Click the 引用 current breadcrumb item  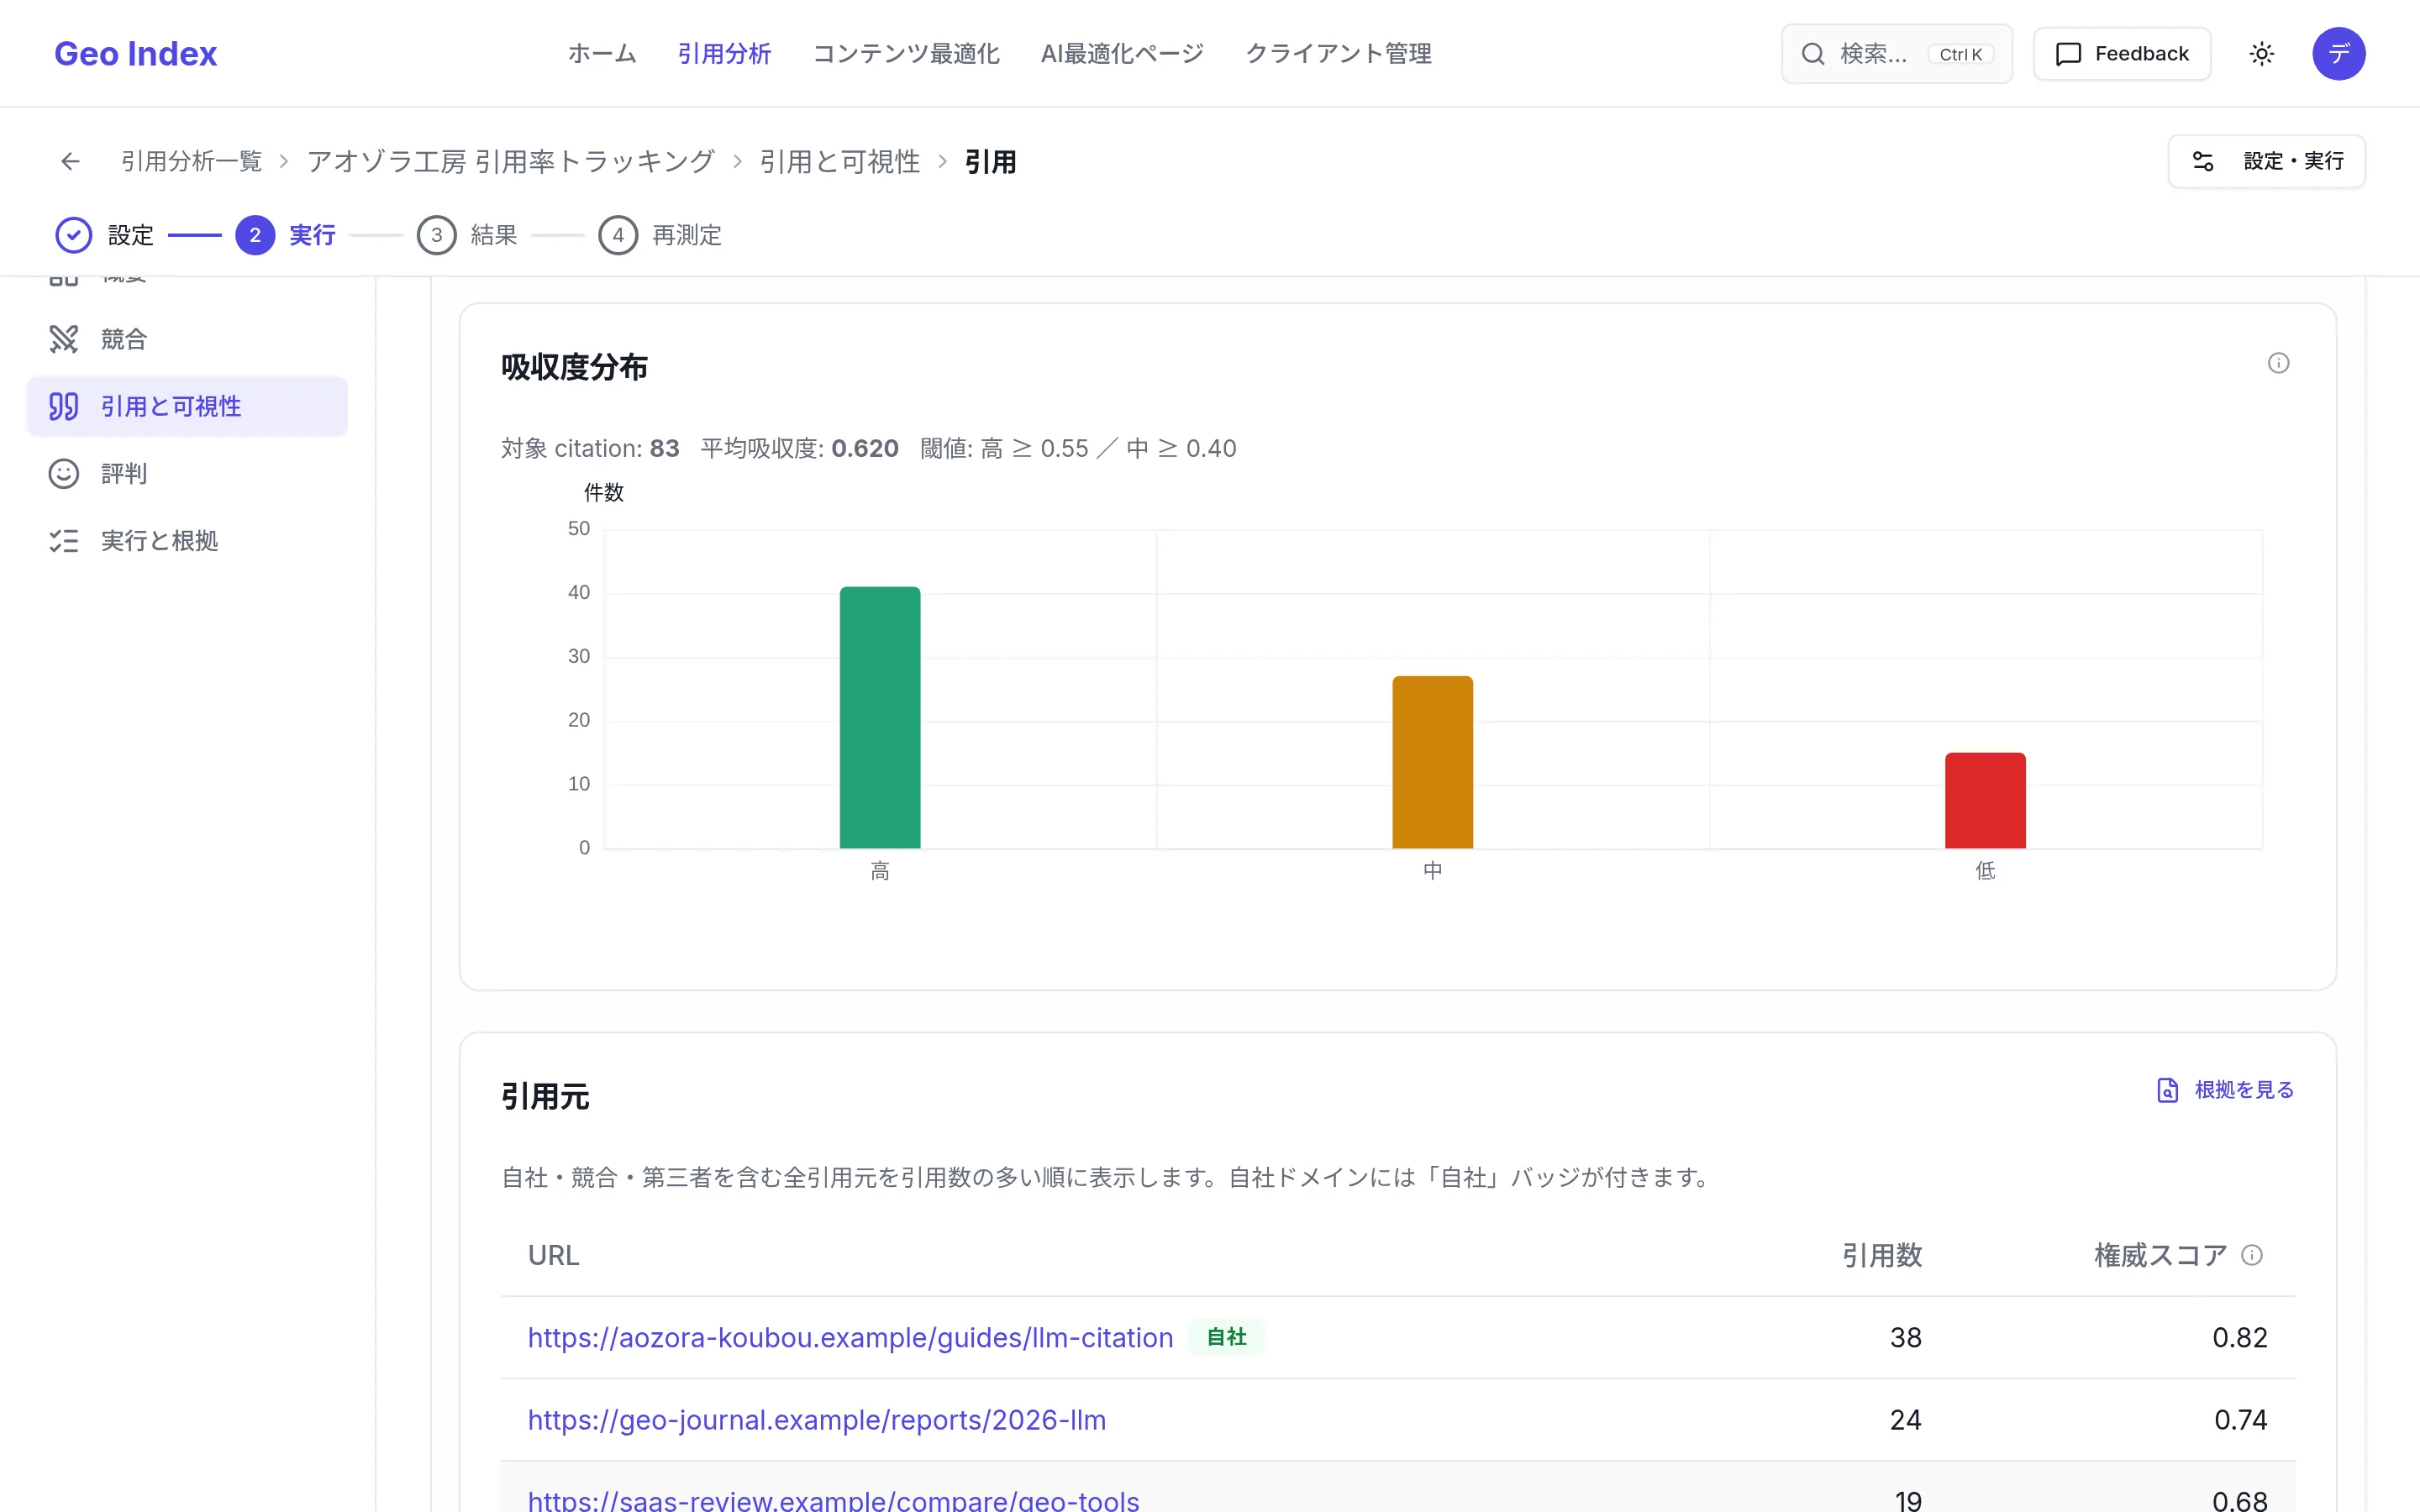point(990,161)
